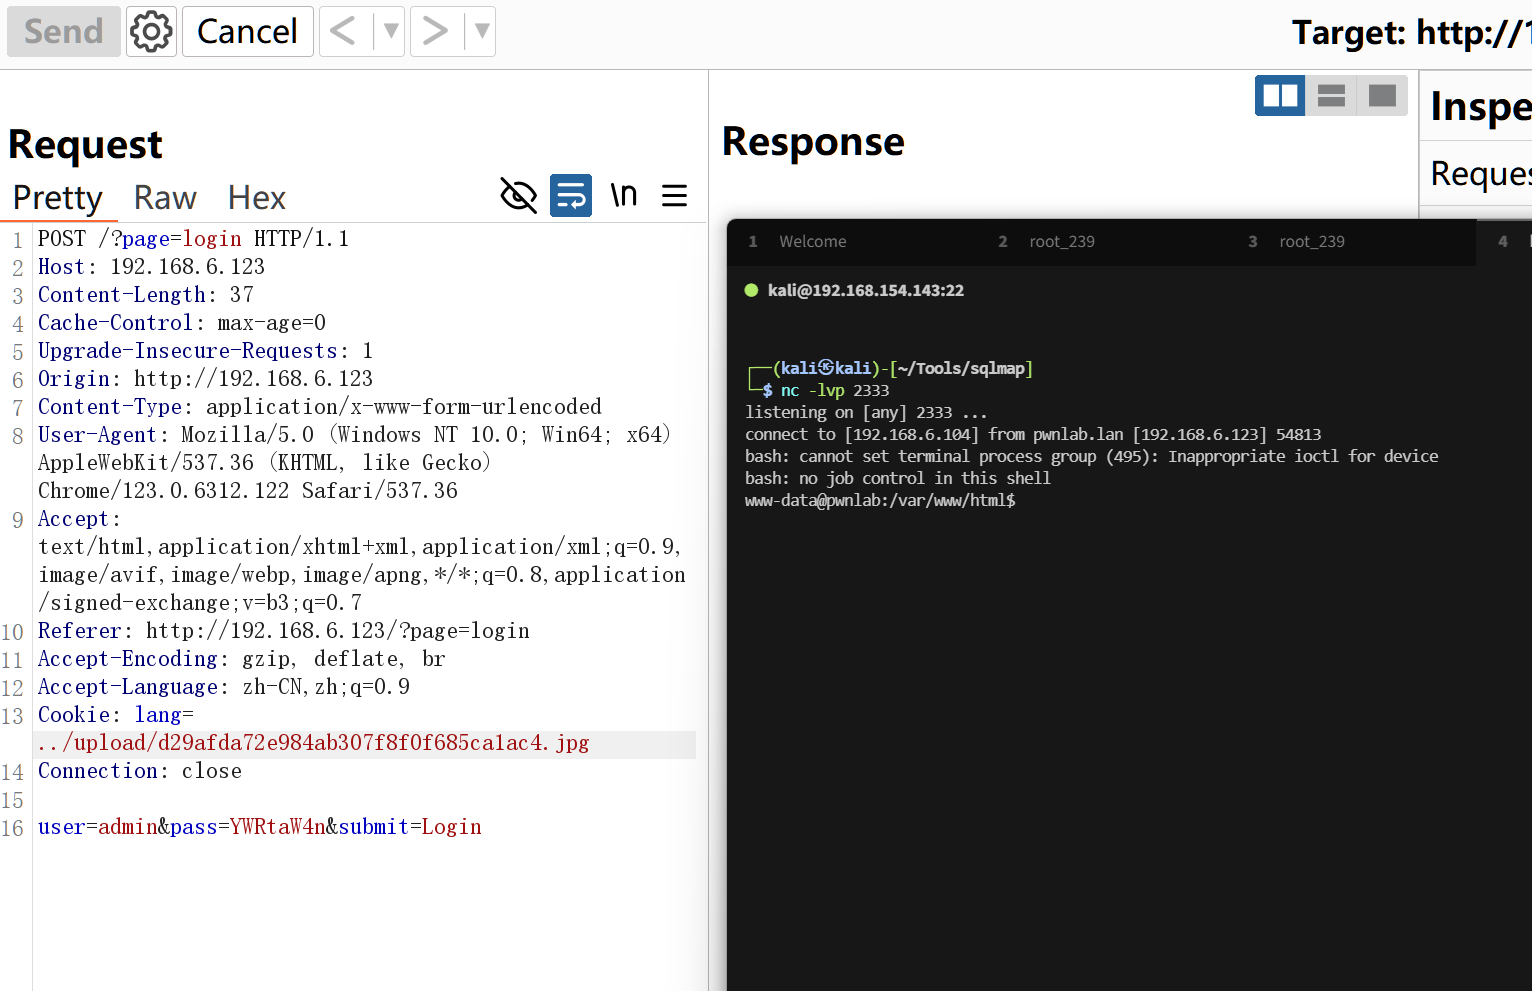Screen dimensions: 1532x991
Task: Open the forward-history dropdown arrow
Action: (481, 32)
